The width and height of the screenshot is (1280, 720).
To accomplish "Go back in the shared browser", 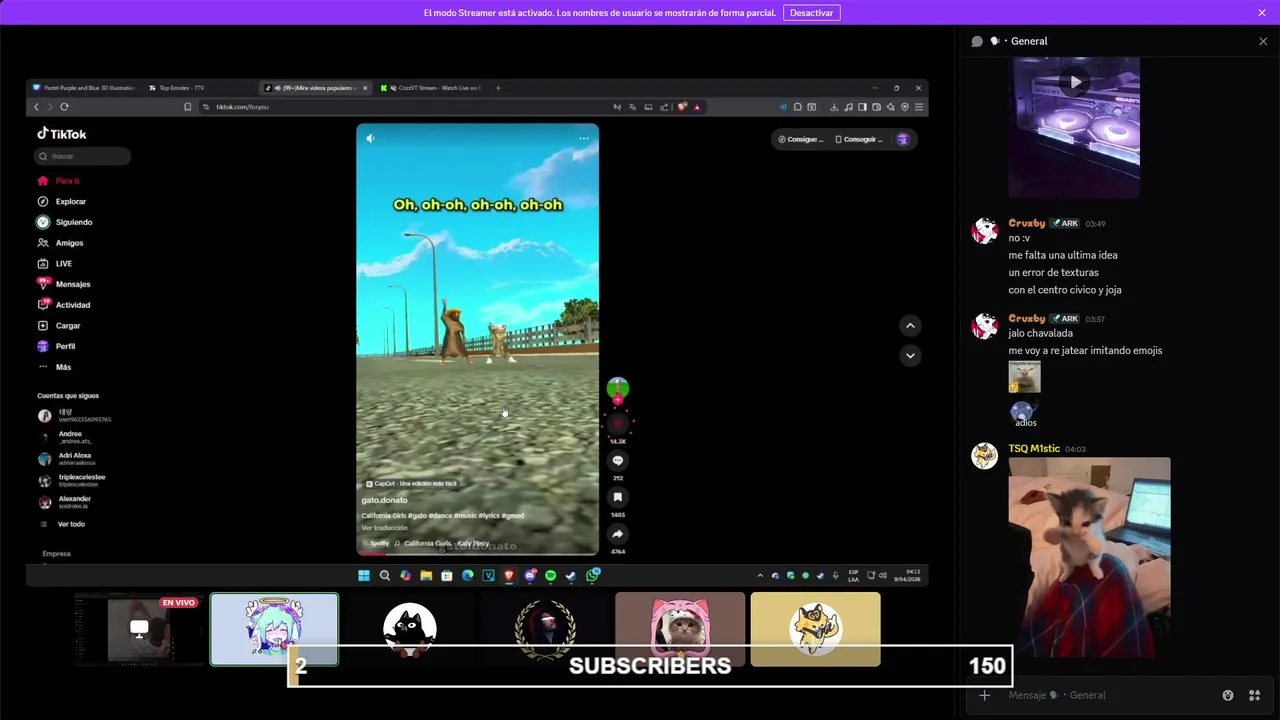I will (x=36, y=107).
